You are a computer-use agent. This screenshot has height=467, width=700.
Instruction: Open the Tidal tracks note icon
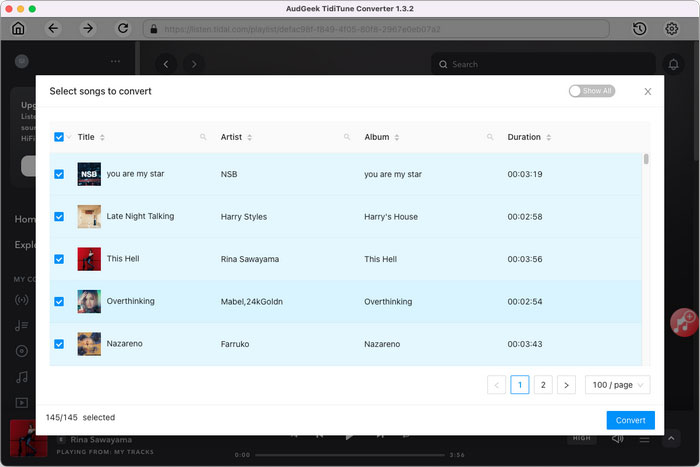coord(21,377)
